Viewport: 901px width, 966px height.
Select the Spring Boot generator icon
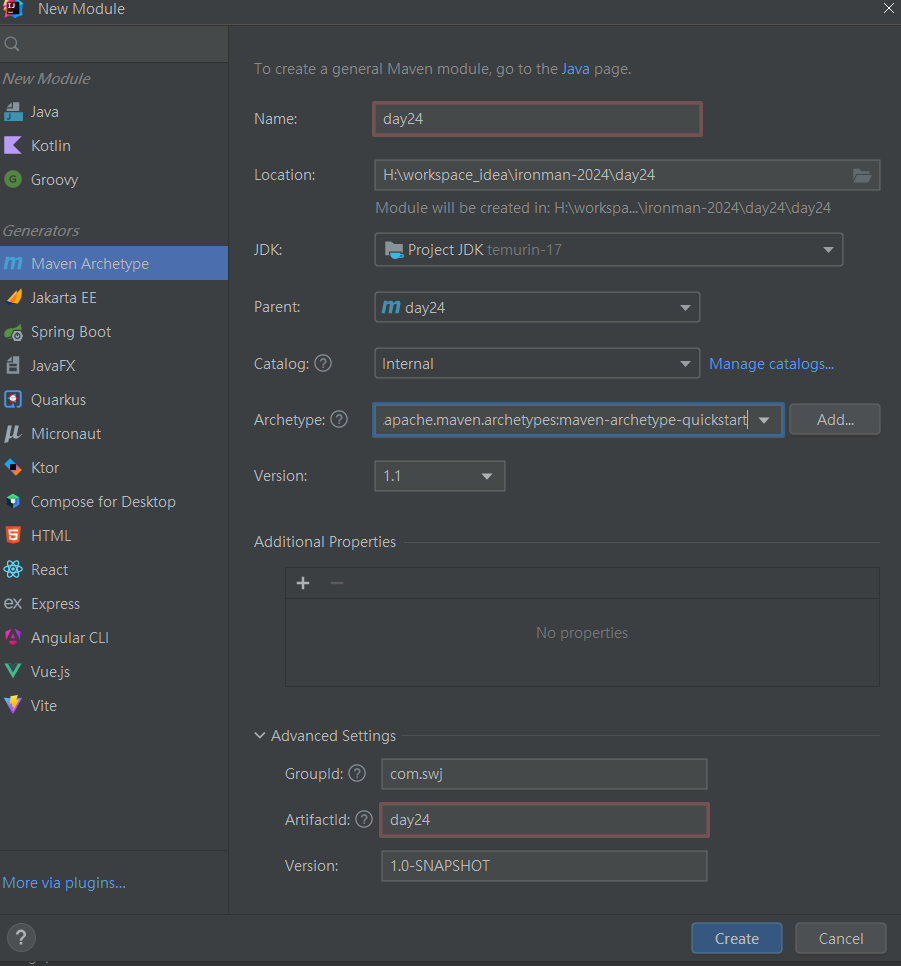click(13, 332)
